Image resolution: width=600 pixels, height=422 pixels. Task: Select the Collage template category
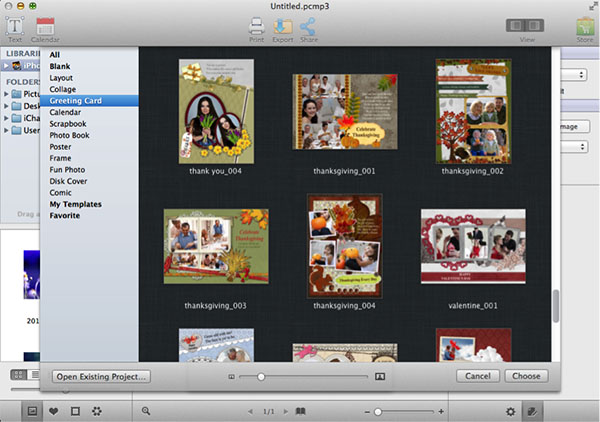(x=63, y=89)
